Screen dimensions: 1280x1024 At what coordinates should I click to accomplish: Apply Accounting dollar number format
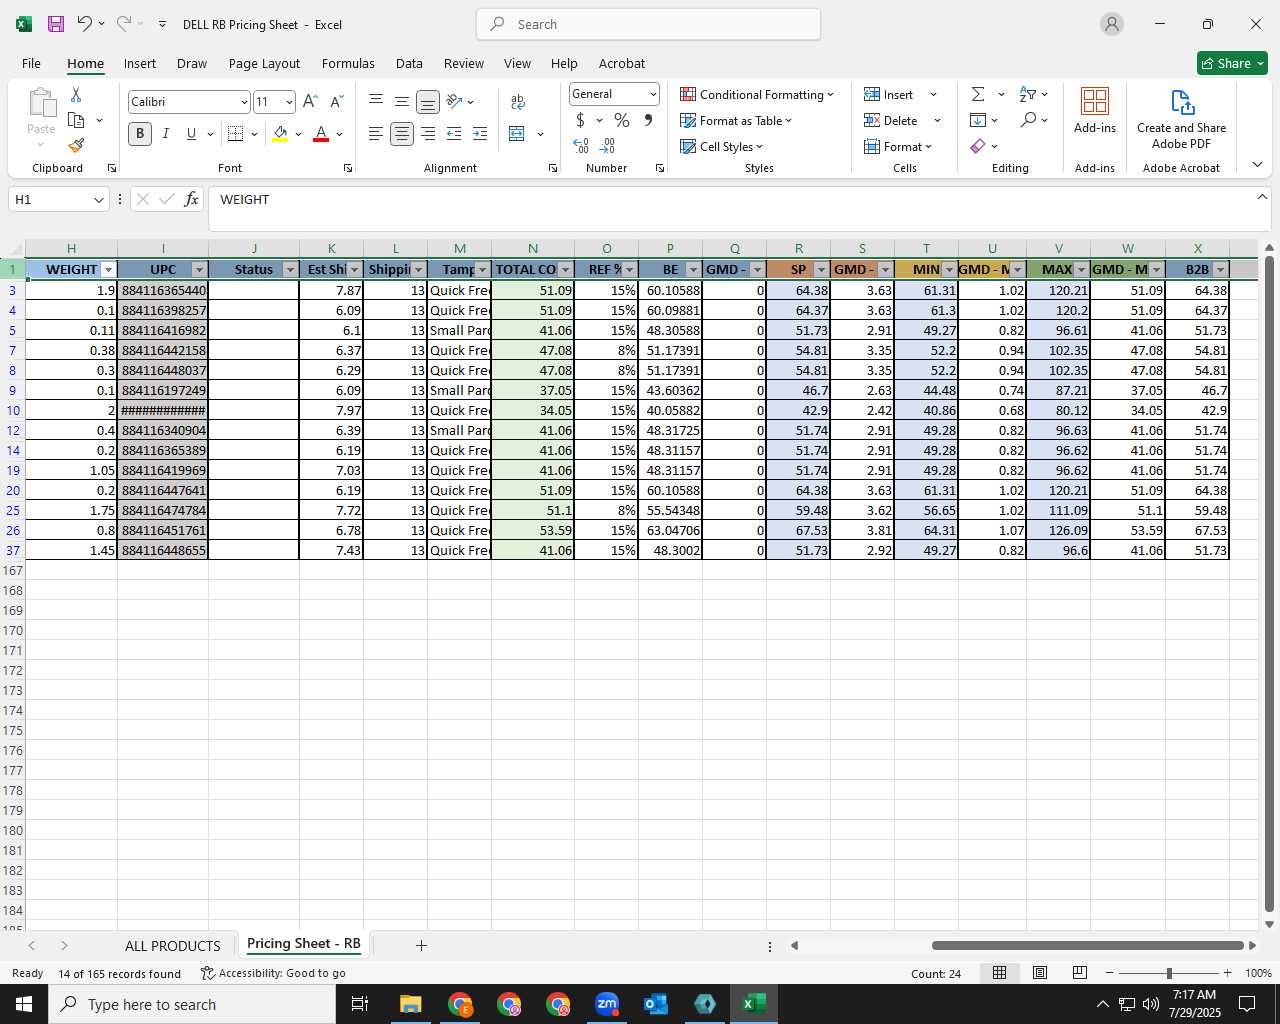pyautogui.click(x=580, y=120)
